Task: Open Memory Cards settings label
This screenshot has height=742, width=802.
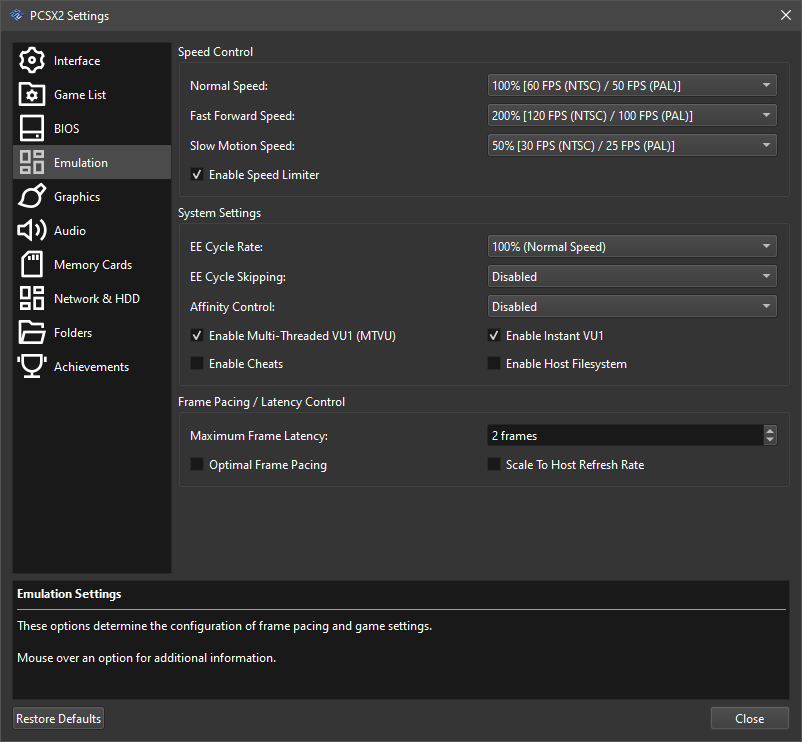Action: (93, 265)
